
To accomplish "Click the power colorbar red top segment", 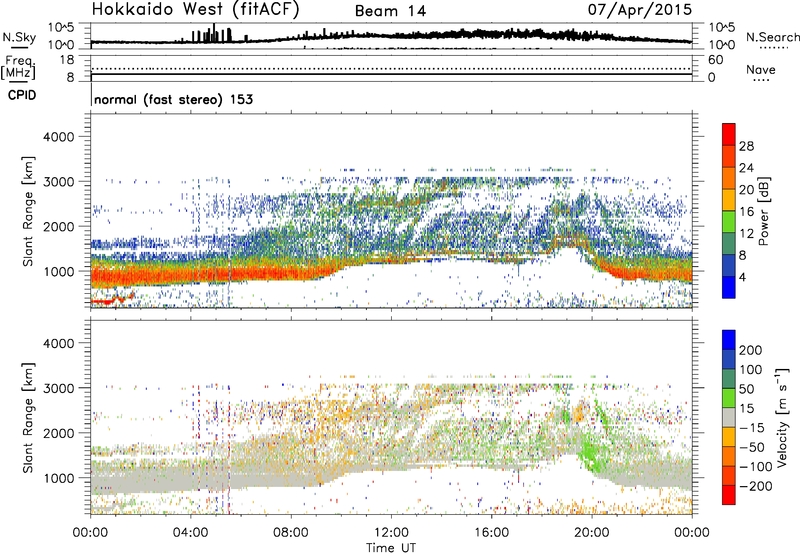I will 729,134.
